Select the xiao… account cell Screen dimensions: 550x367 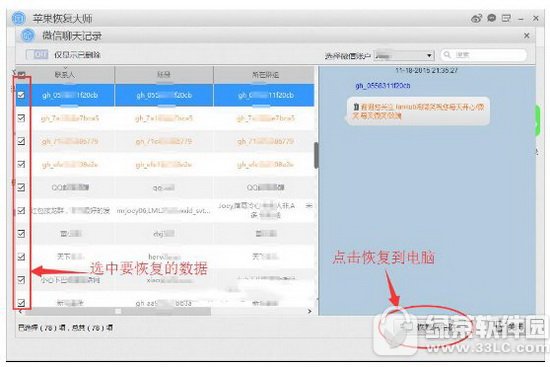(164, 280)
